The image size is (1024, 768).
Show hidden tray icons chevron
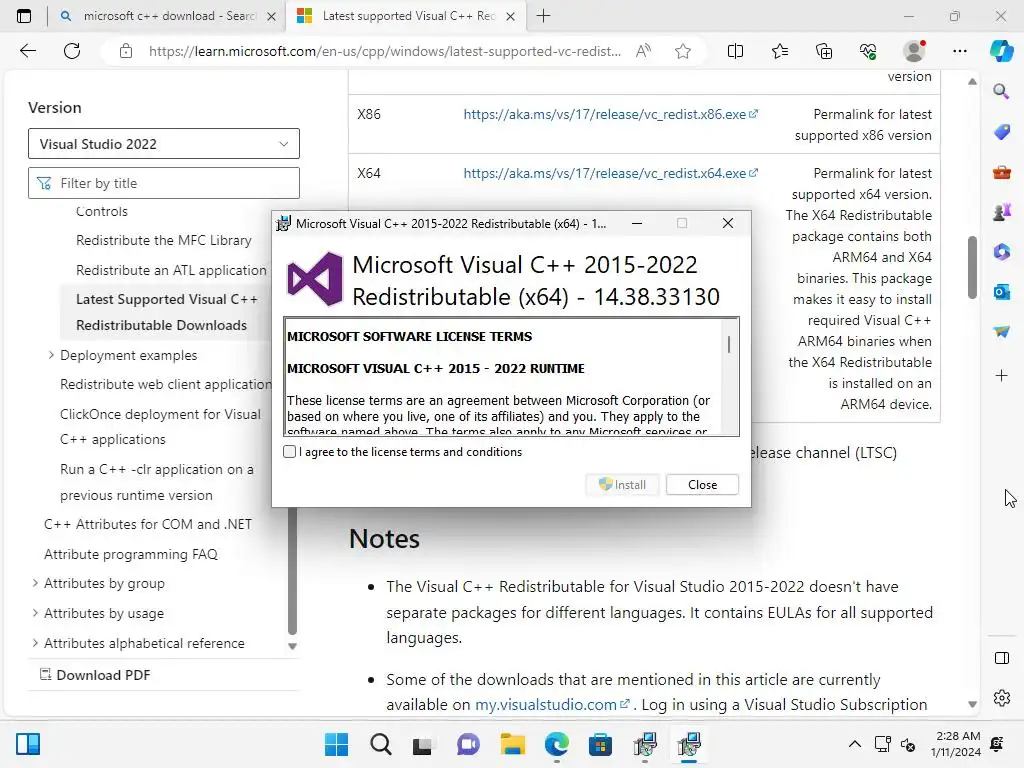854,744
